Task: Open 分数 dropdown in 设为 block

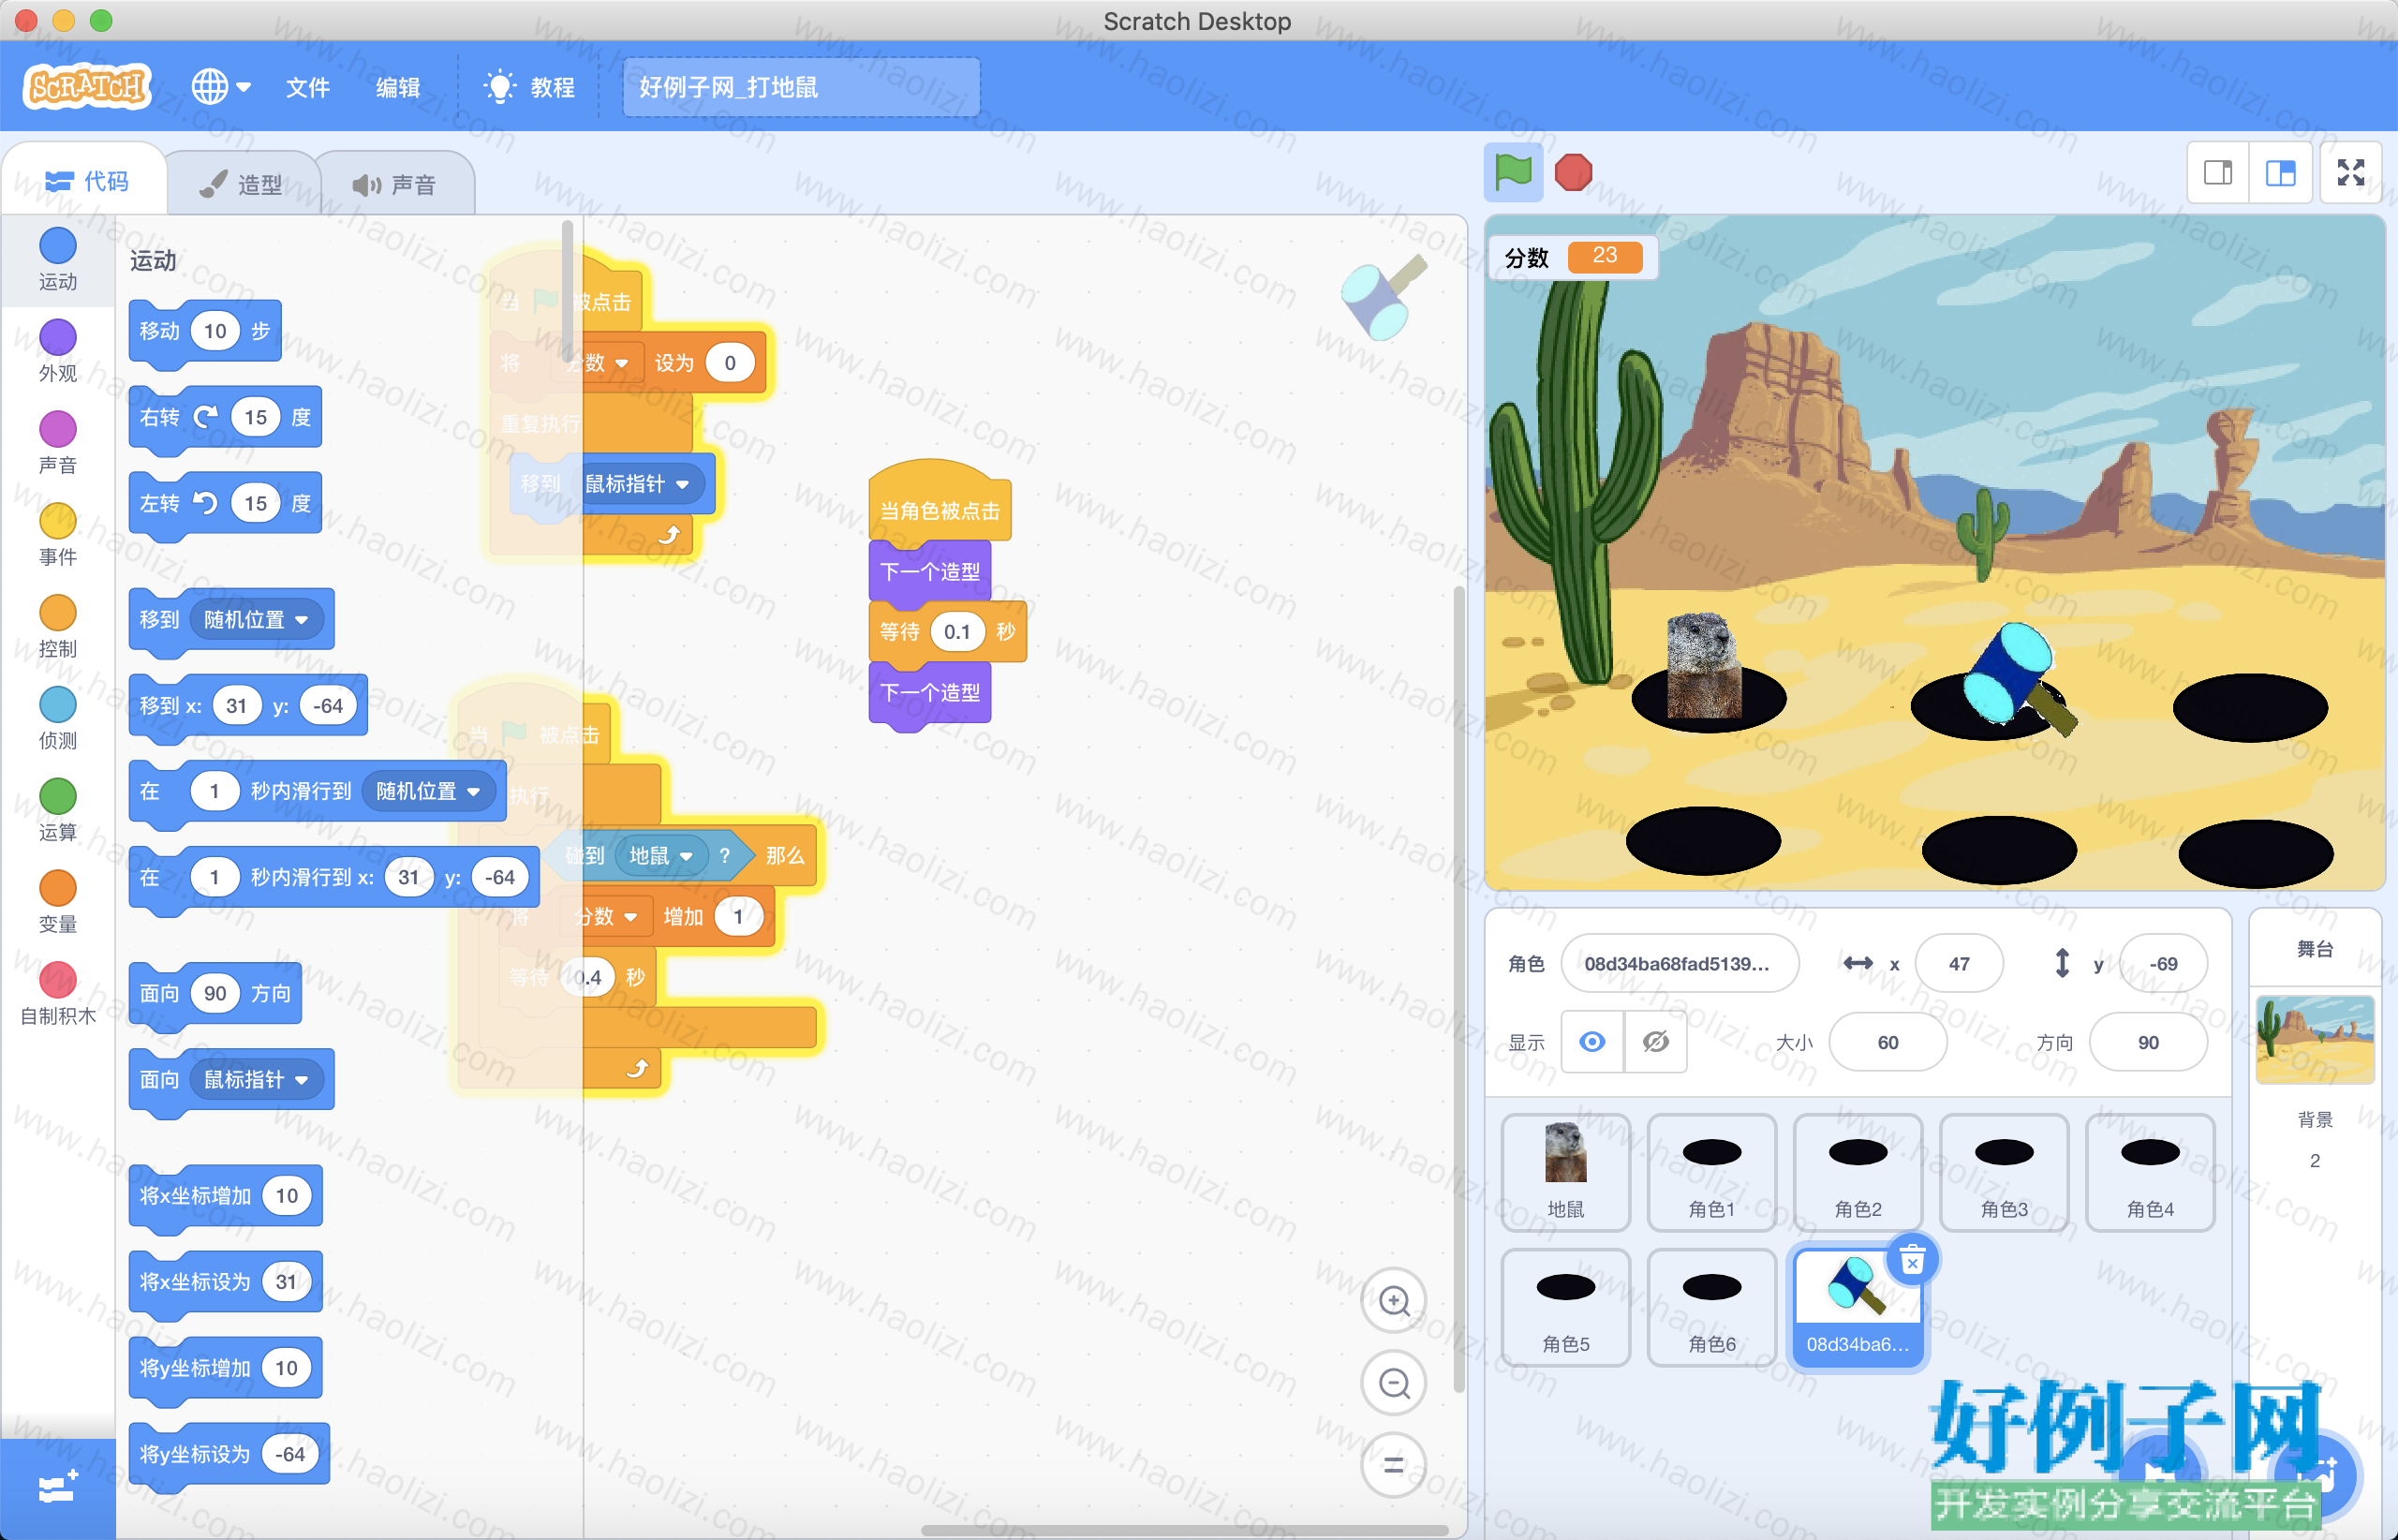Action: pyautogui.click(x=599, y=363)
